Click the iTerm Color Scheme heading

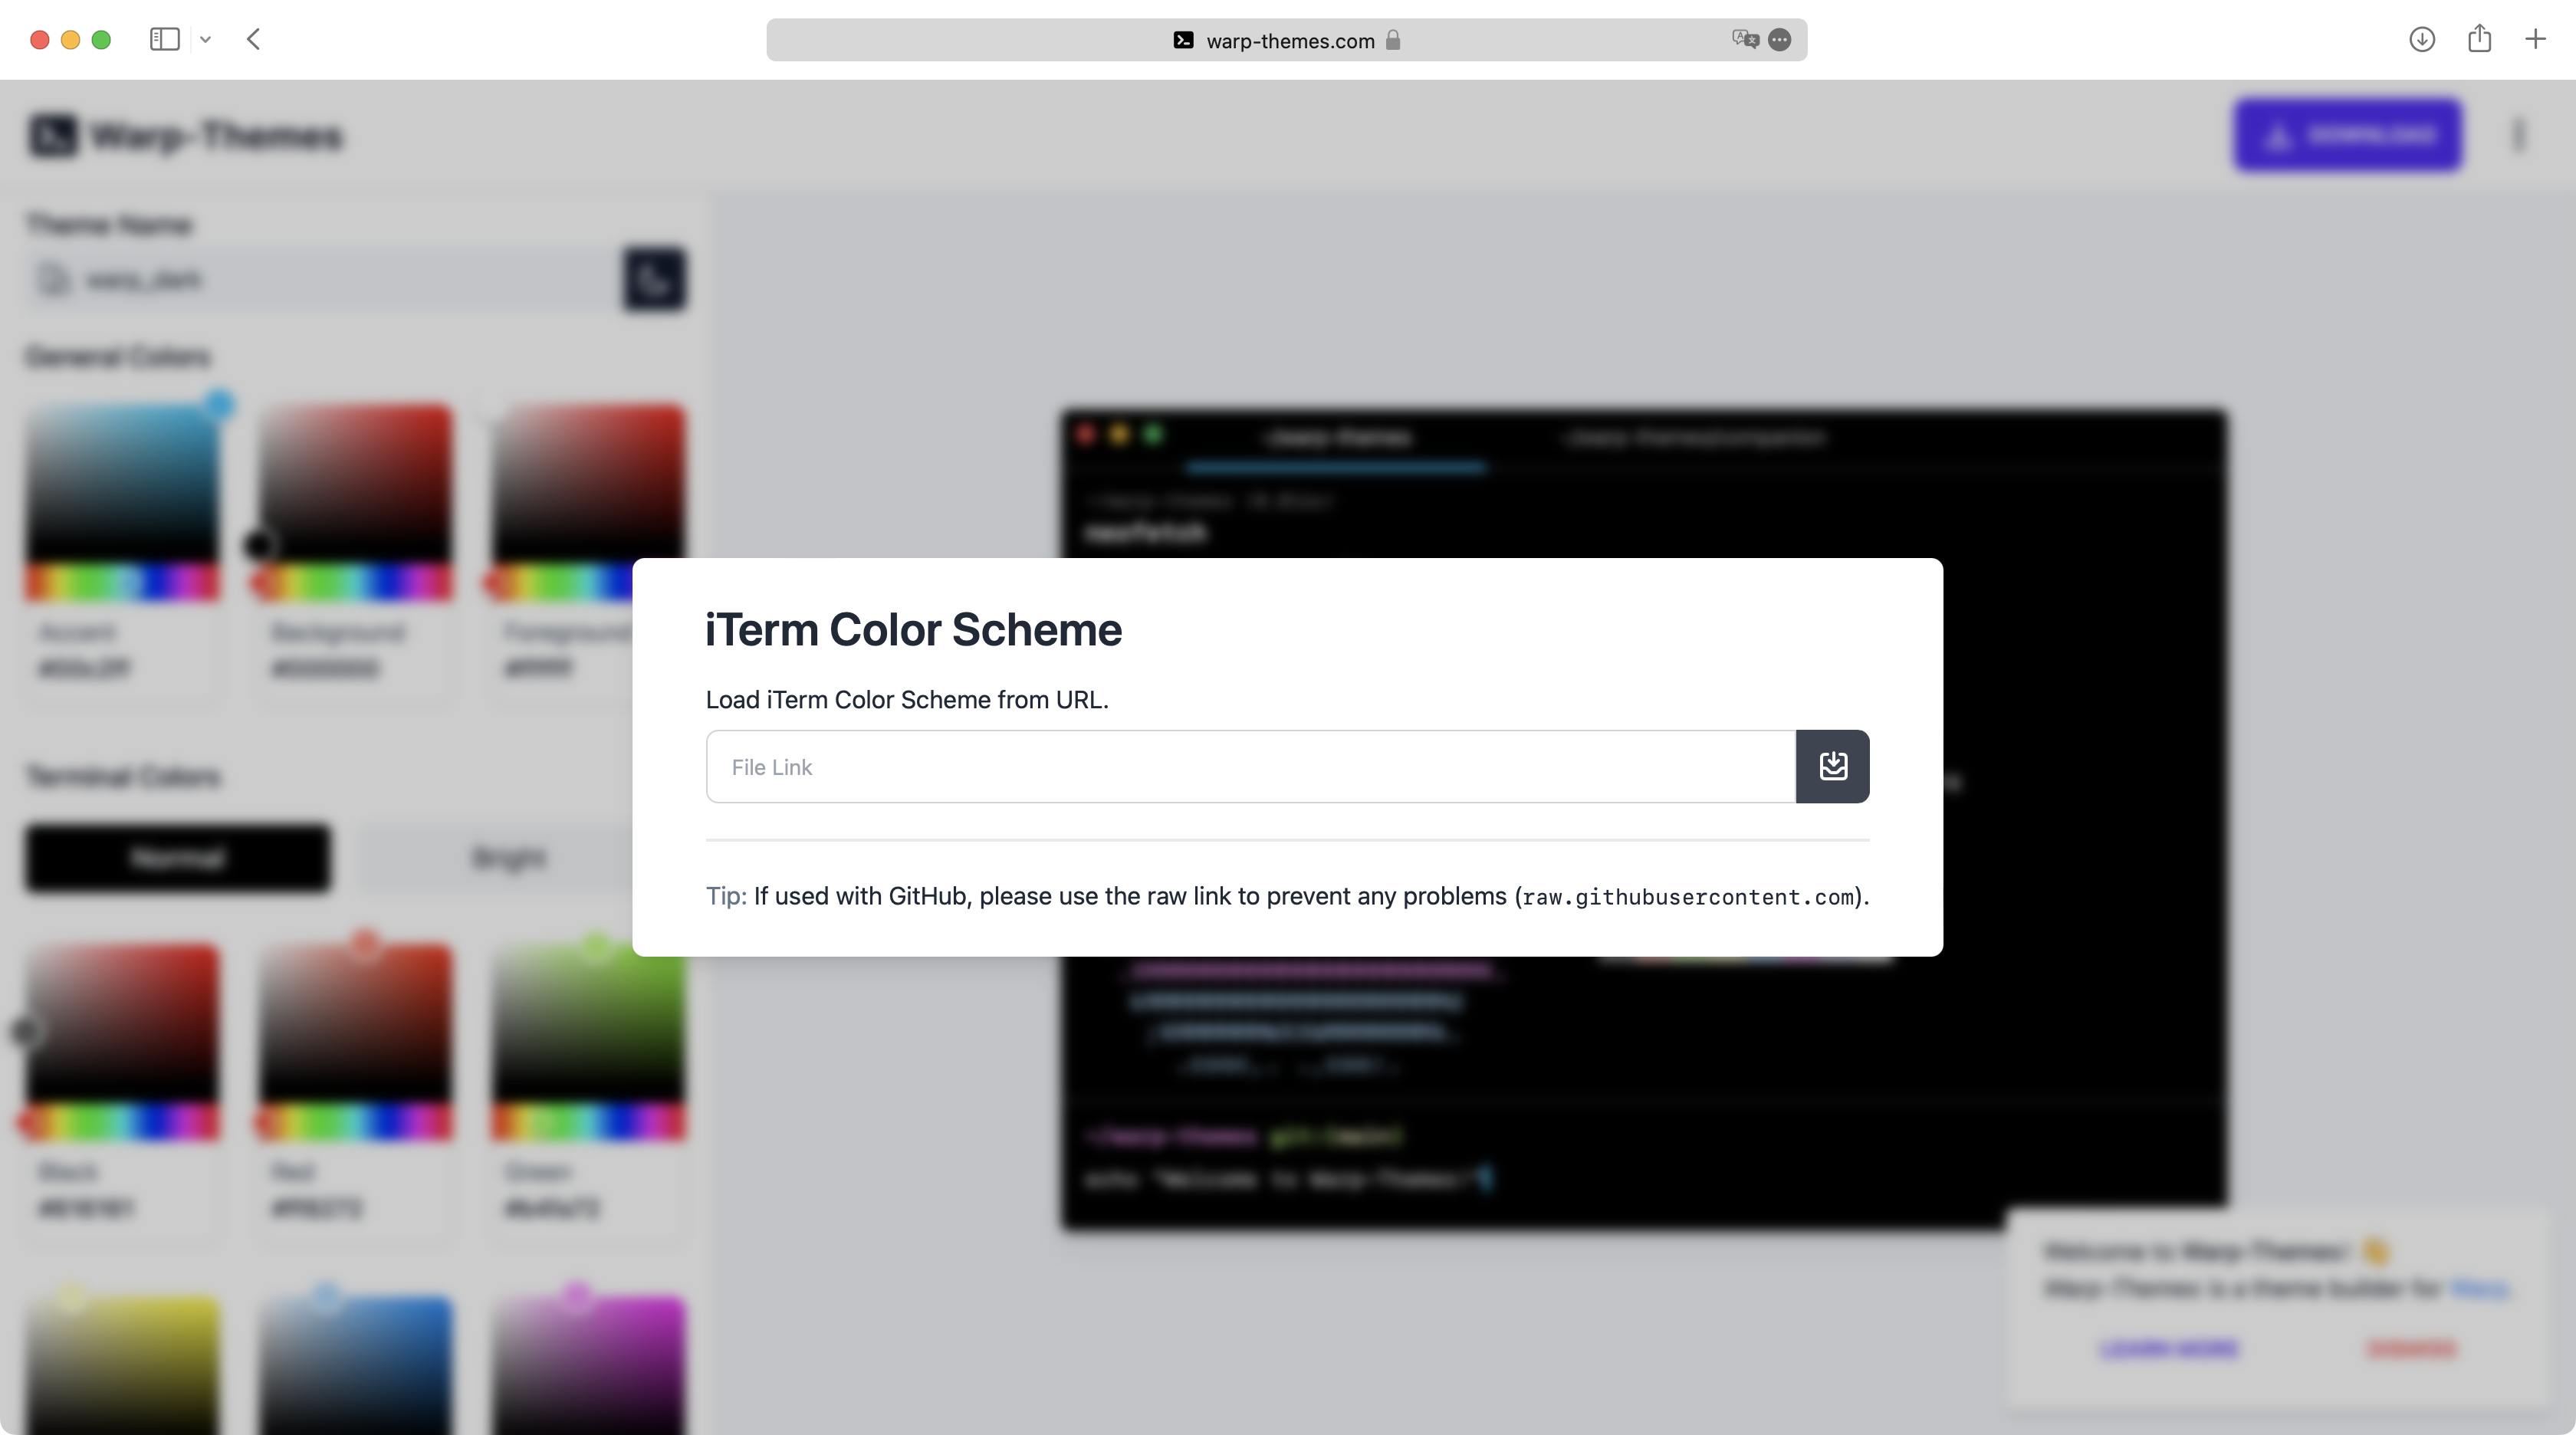point(913,629)
